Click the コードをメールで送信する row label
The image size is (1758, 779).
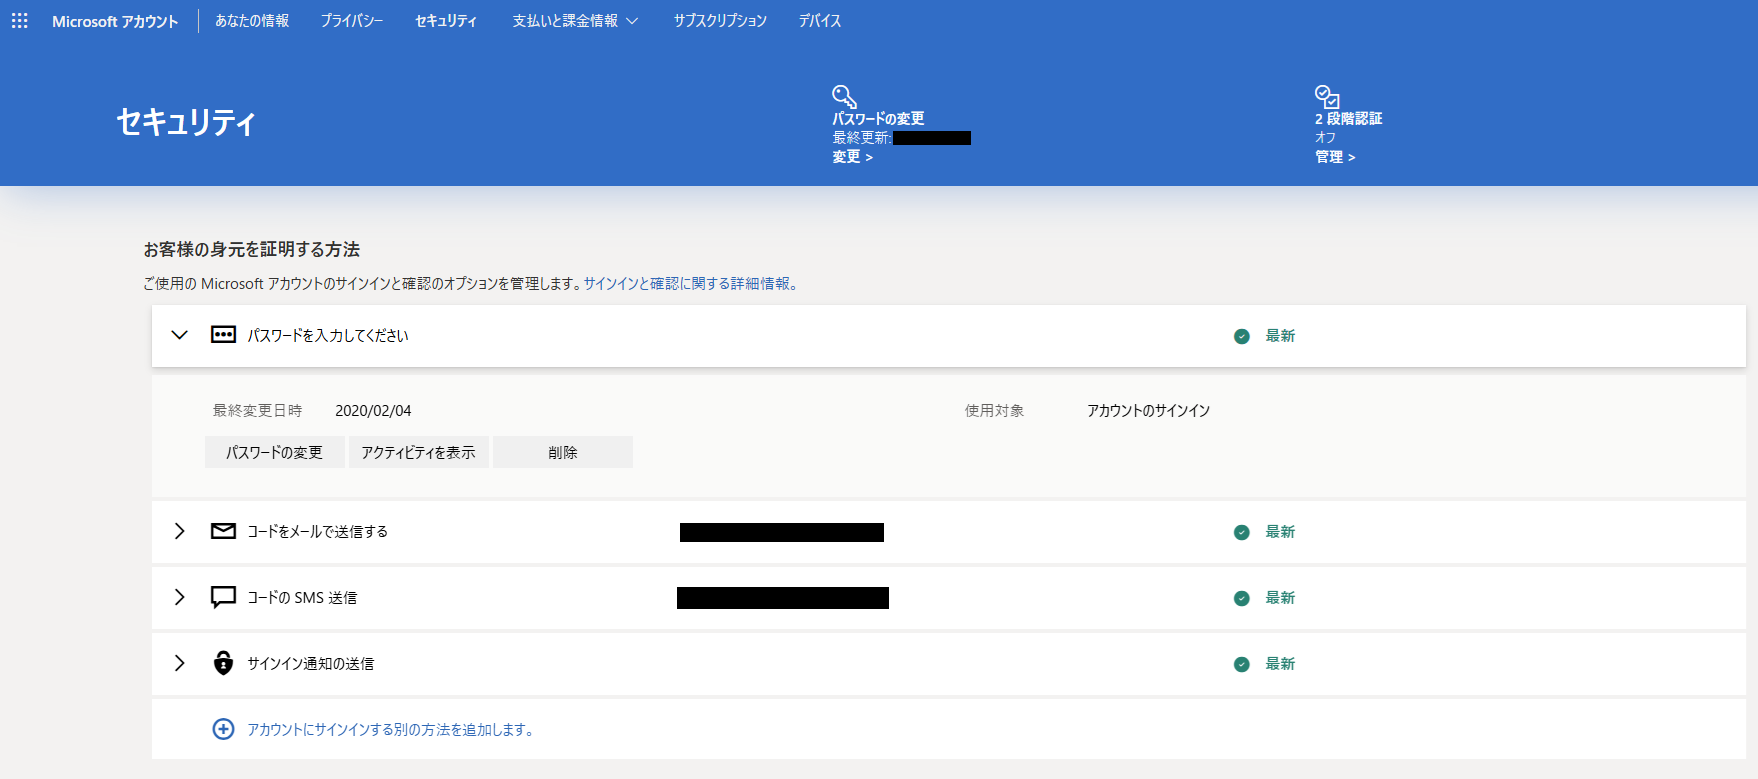pos(318,532)
